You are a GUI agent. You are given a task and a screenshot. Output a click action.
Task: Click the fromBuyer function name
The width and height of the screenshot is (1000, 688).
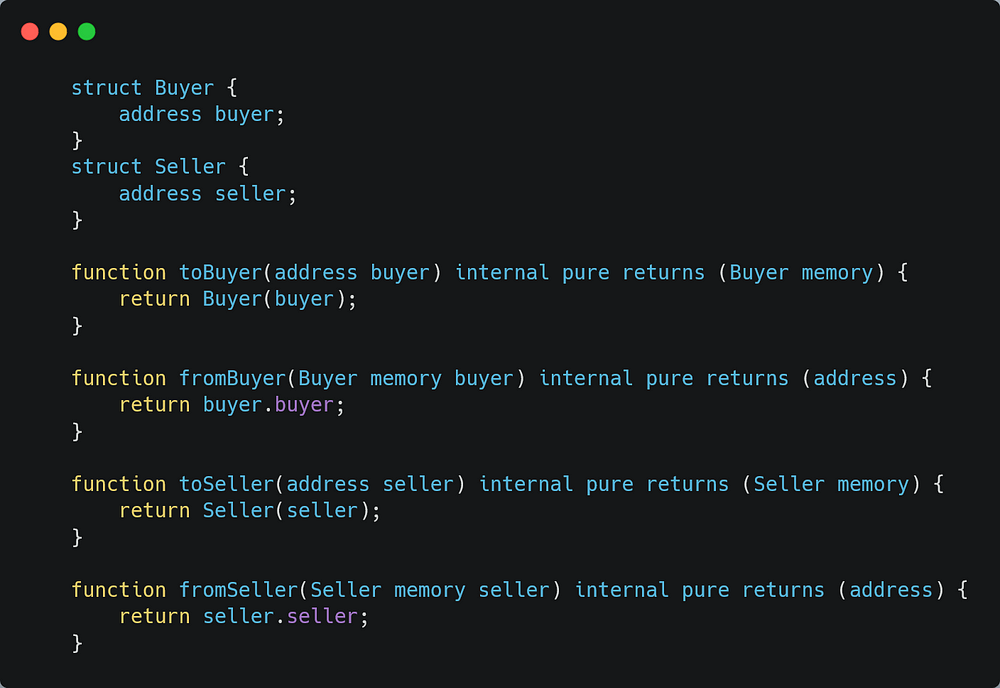point(232,379)
